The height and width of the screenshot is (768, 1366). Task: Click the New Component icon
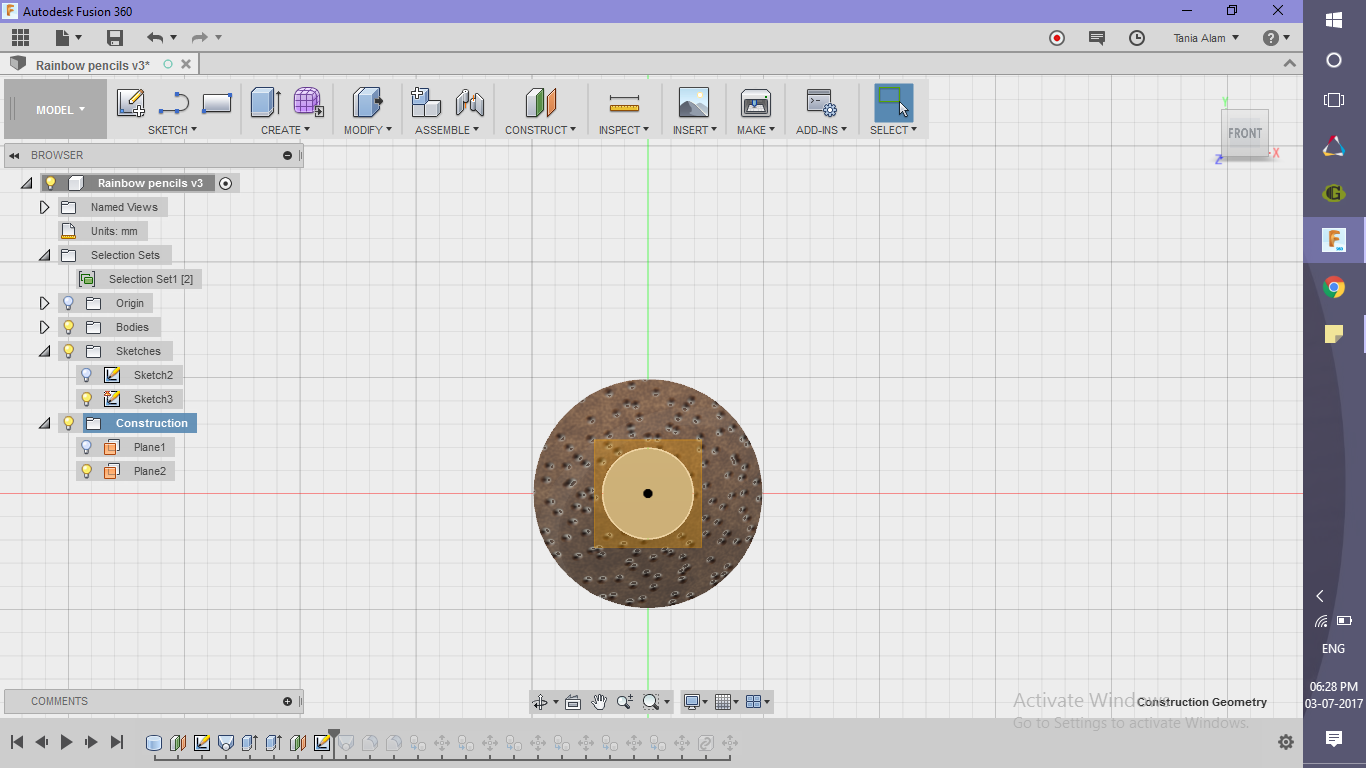pyautogui.click(x=426, y=102)
